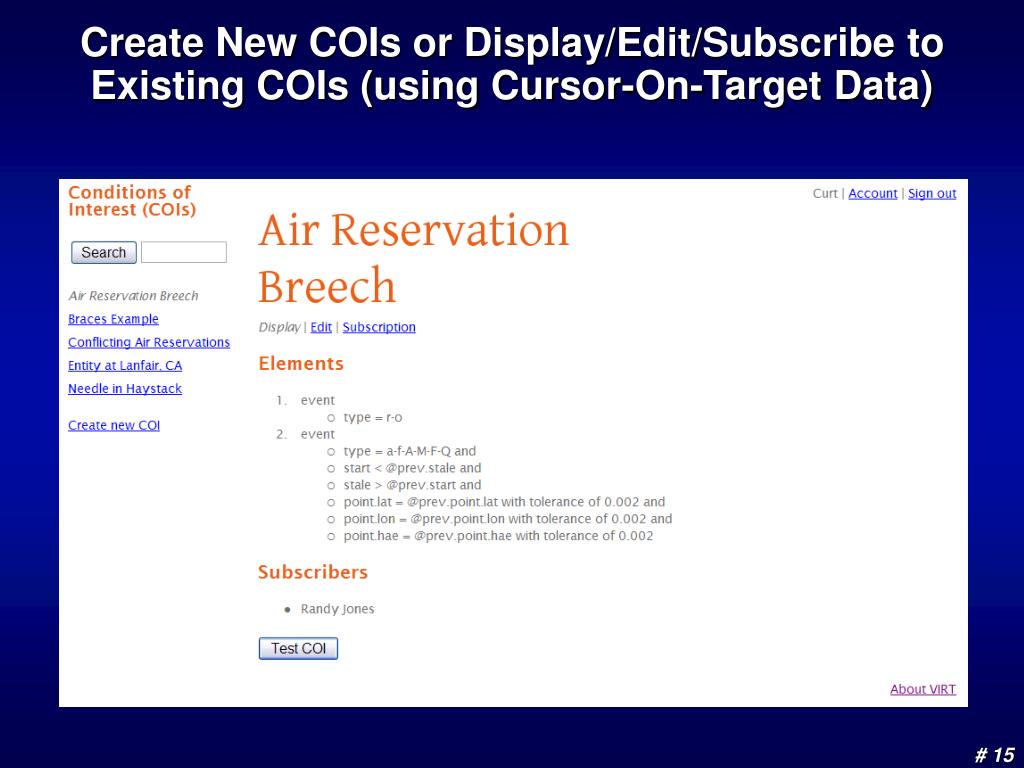1024x768 pixels.
Task: Focus the search text field
Action: click(184, 252)
